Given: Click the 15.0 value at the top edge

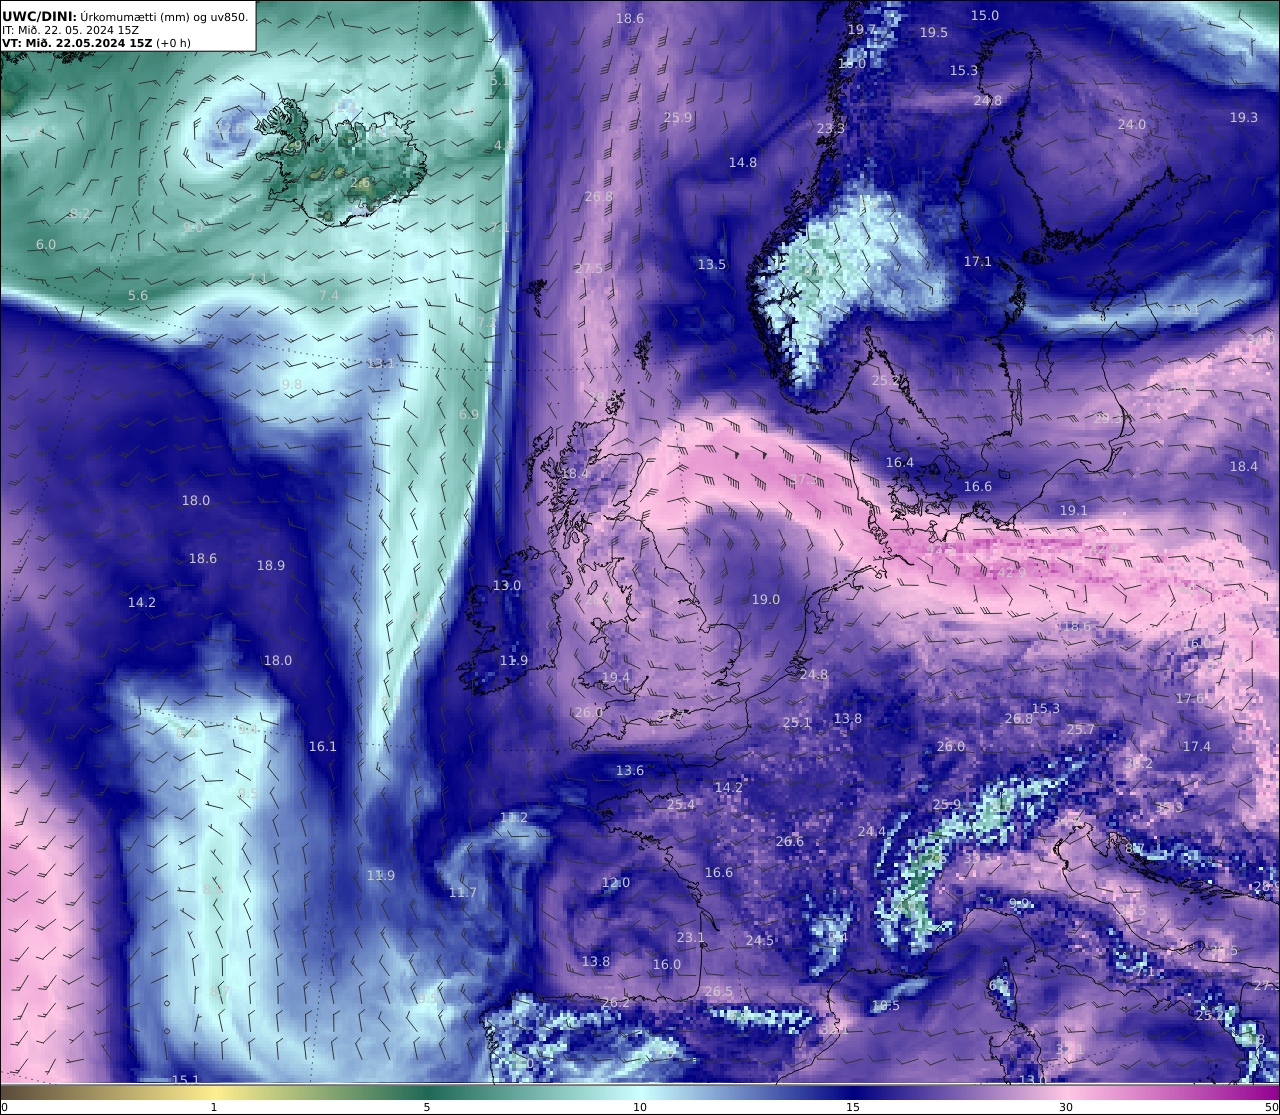Looking at the screenshot, I should point(985,15).
